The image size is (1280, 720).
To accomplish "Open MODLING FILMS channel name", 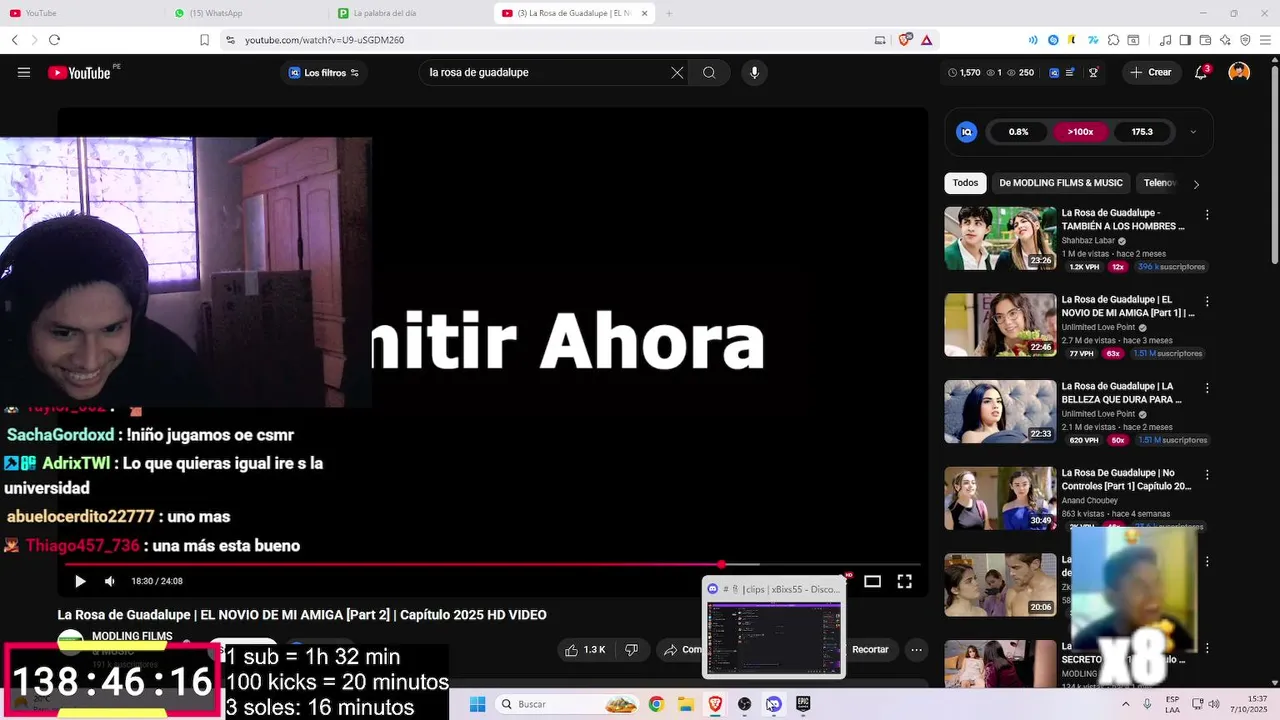I will point(132,636).
